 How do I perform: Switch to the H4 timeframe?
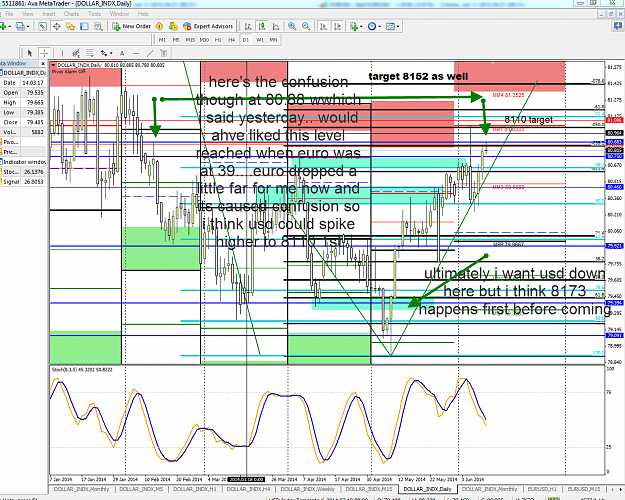[232, 40]
